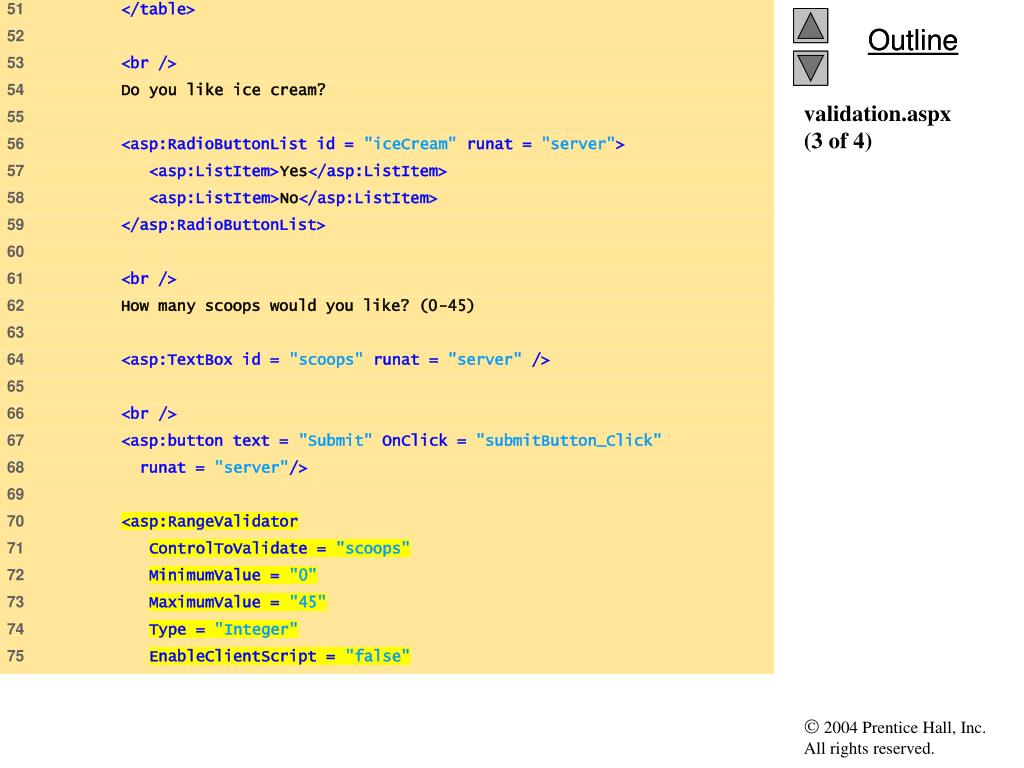Click the closing asp:RadioButtonList tag
The height and width of the screenshot is (768, 1024).
[x=223, y=225]
